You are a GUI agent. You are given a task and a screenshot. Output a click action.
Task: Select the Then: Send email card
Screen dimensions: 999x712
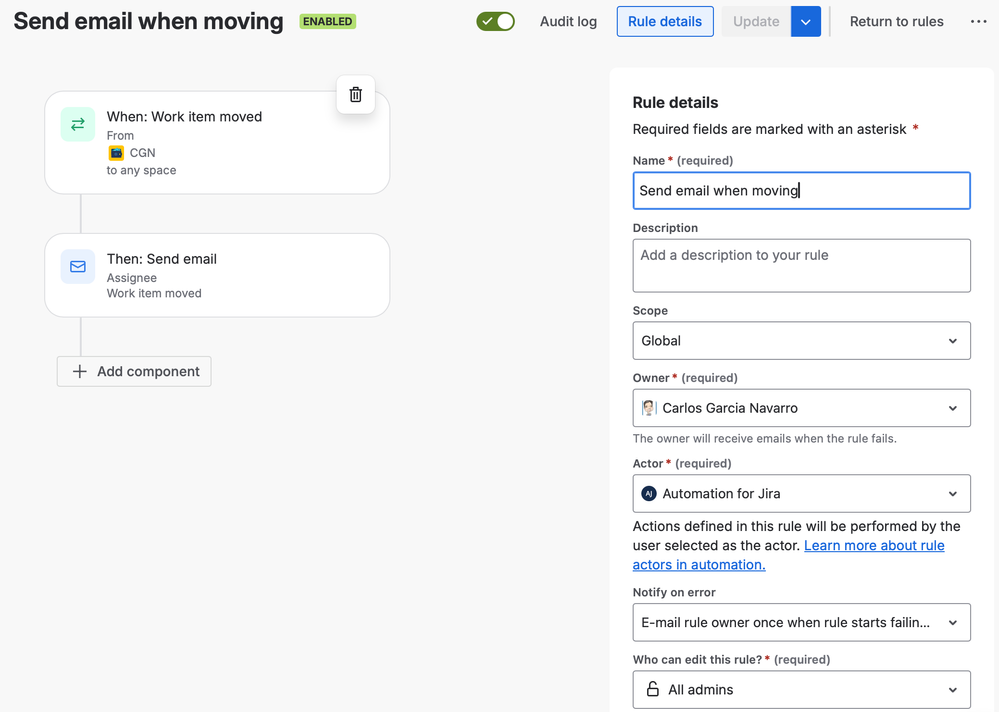coord(217,275)
